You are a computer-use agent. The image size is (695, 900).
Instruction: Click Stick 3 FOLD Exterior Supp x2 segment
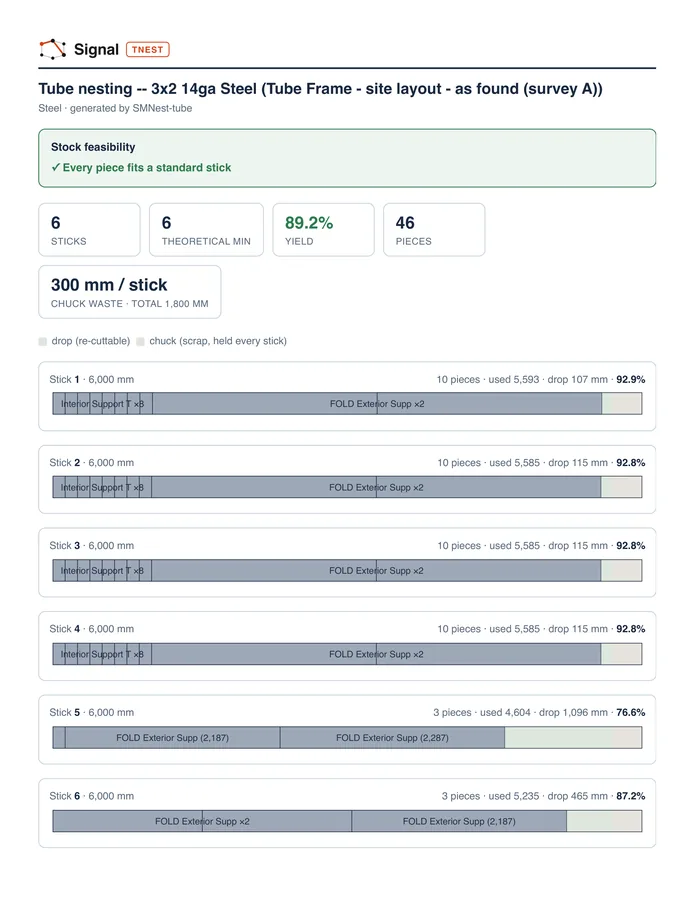(x=376, y=571)
